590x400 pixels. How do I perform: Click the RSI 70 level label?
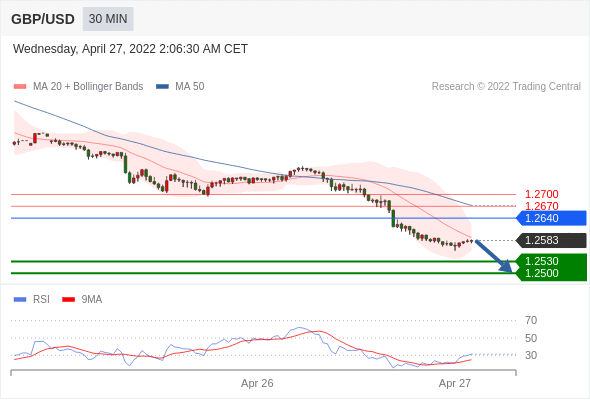pos(531,321)
